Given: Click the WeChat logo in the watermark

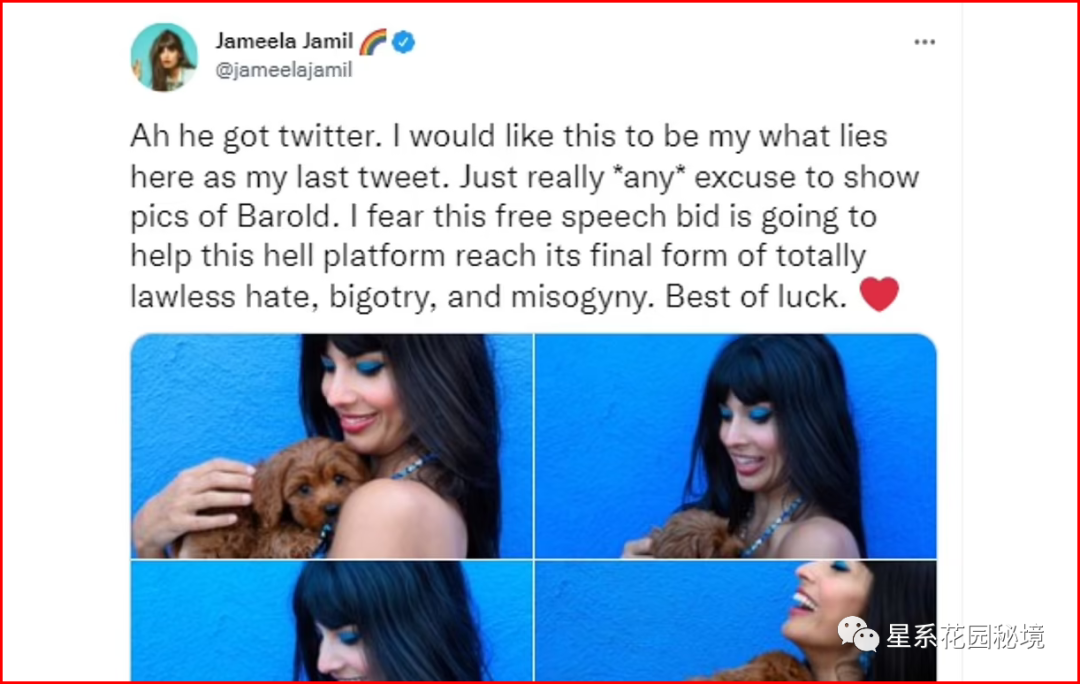Looking at the screenshot, I should [x=858, y=634].
